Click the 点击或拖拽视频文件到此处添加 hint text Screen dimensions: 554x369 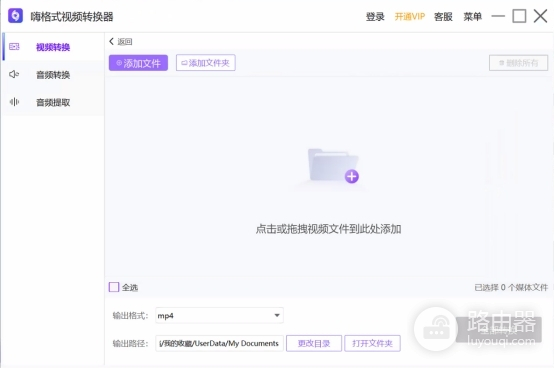[328, 229]
